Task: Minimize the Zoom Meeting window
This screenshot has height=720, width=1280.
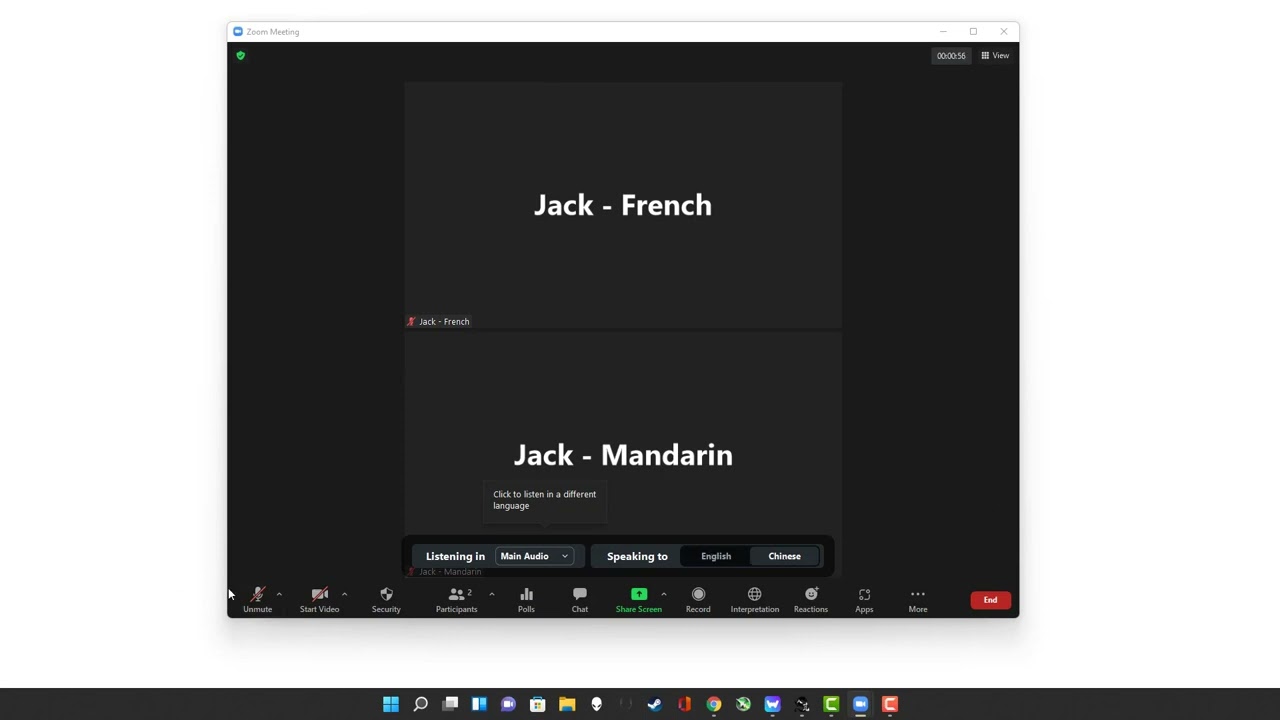Action: (x=942, y=31)
